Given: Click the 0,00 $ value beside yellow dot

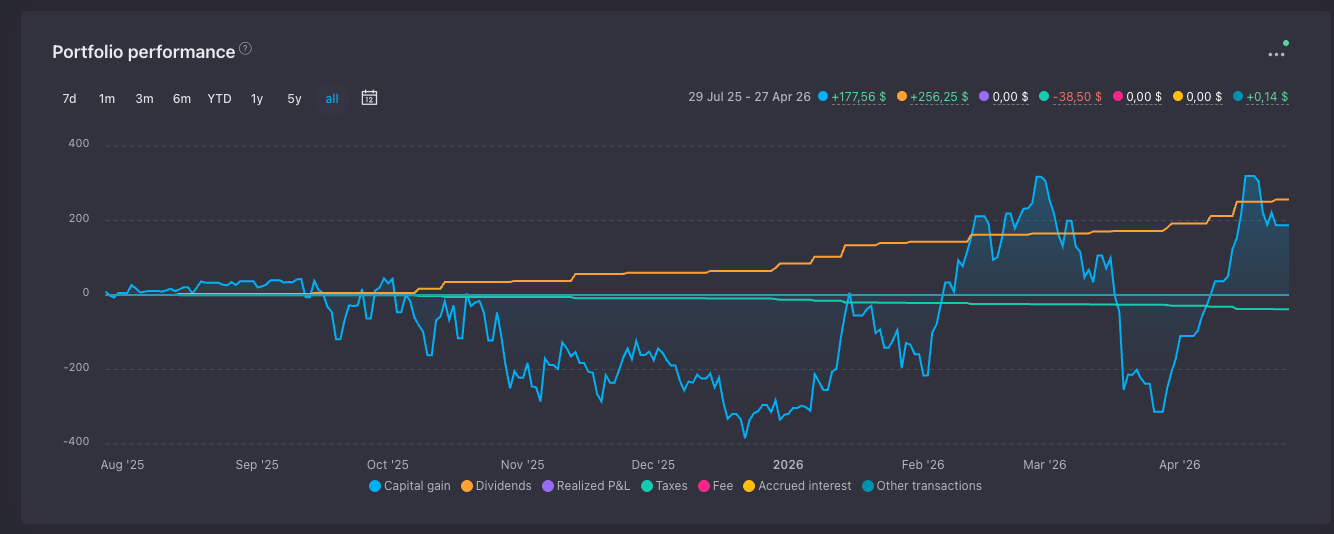Looking at the screenshot, I should pos(1205,97).
